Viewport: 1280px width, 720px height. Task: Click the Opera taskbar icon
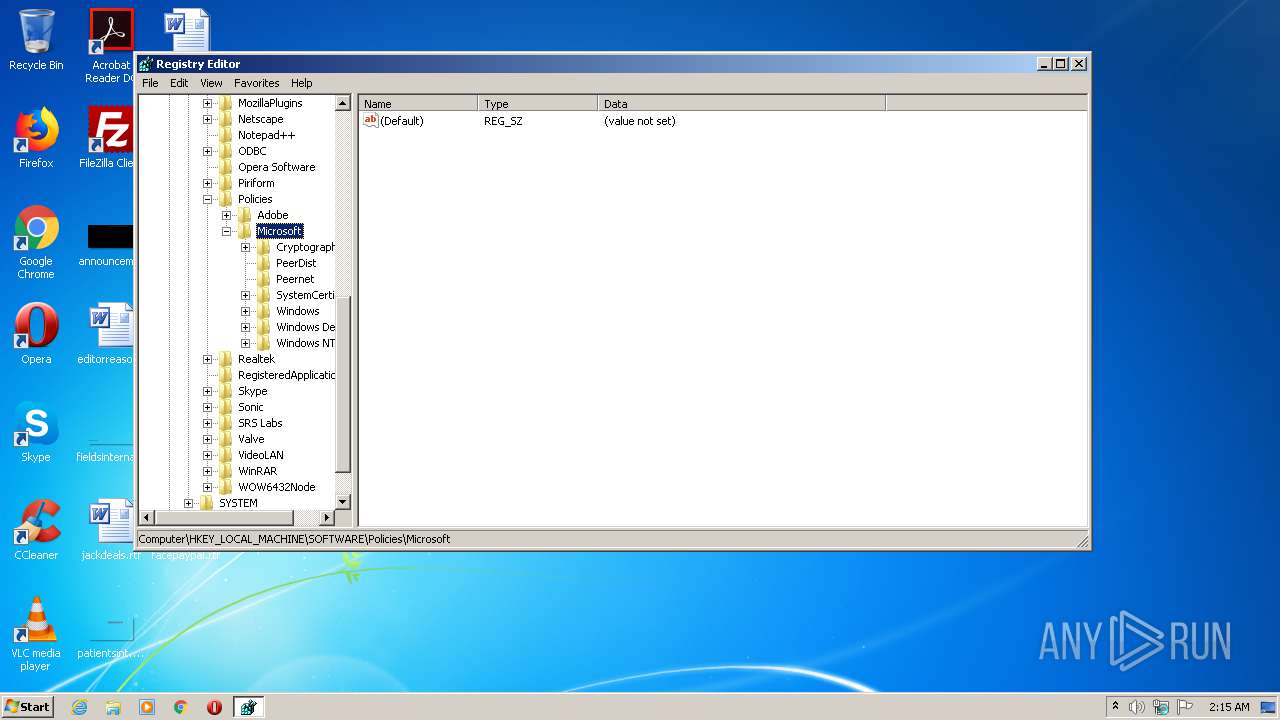coord(214,707)
